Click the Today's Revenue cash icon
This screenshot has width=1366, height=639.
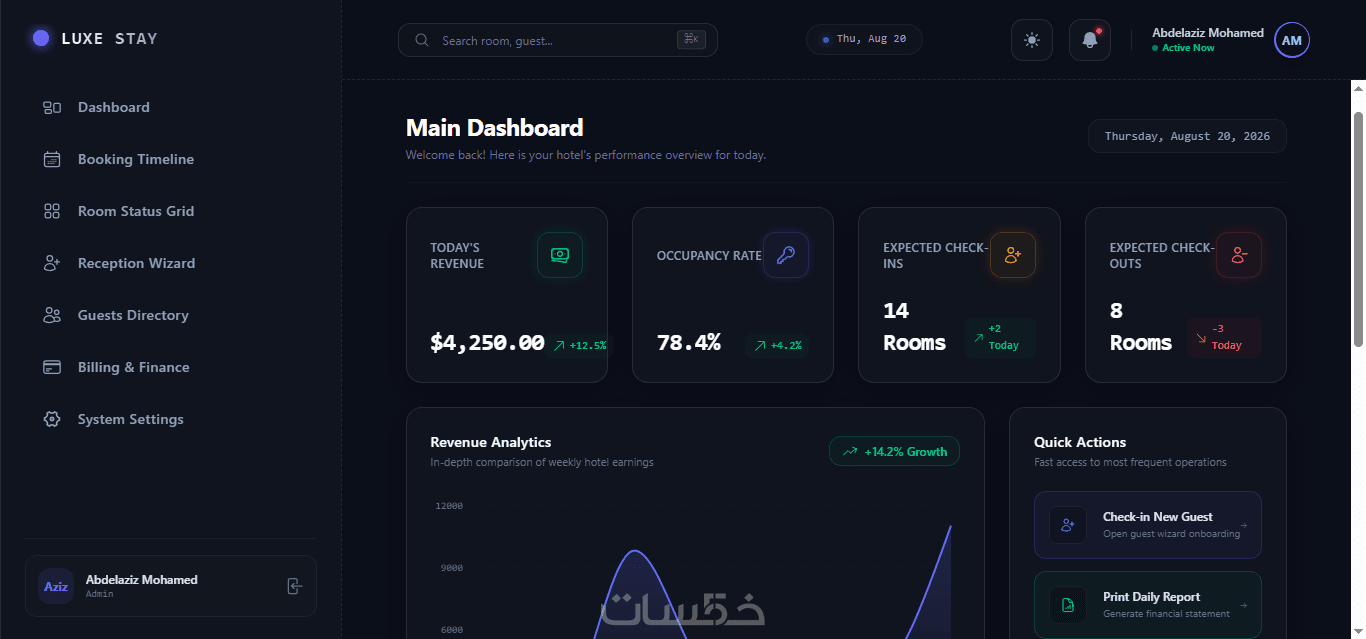560,255
